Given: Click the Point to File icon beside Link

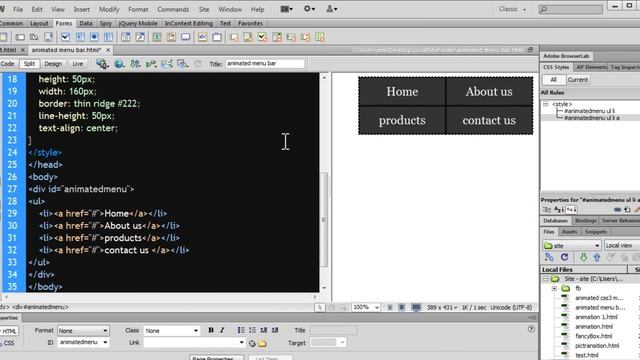Looking at the screenshot, I should pos(252,343).
